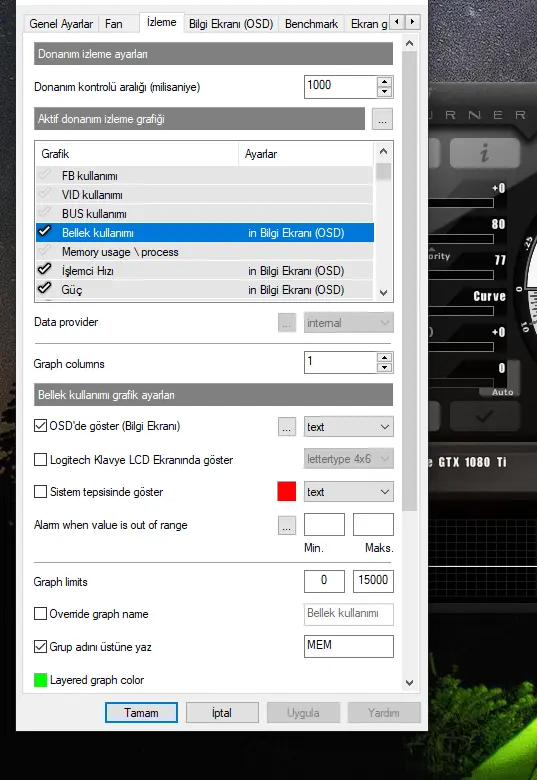Go to the Benchmark tab
Viewport: 537px width, 780px height.
coord(311,24)
